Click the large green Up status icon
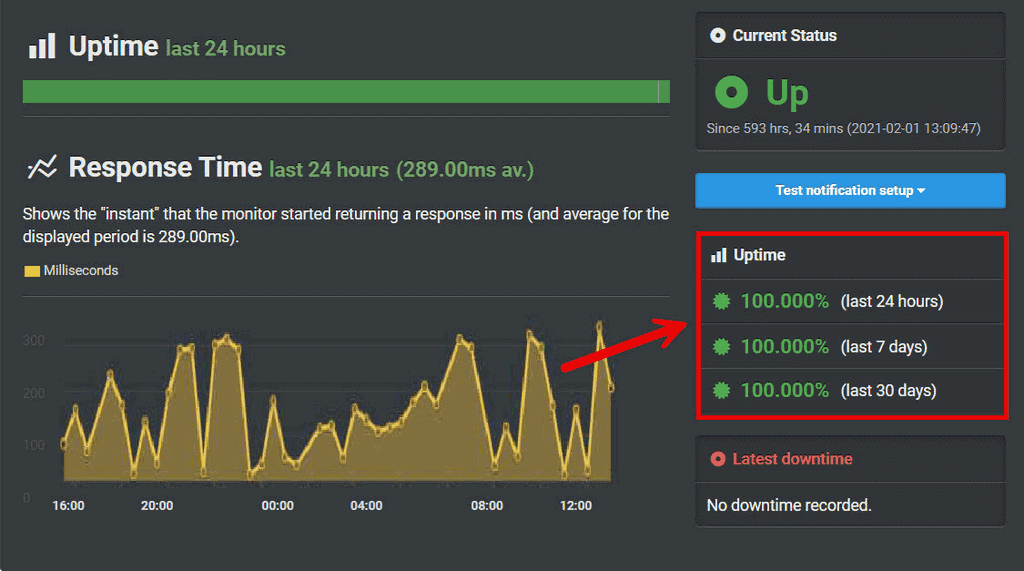This screenshot has width=1024, height=571. [731, 92]
